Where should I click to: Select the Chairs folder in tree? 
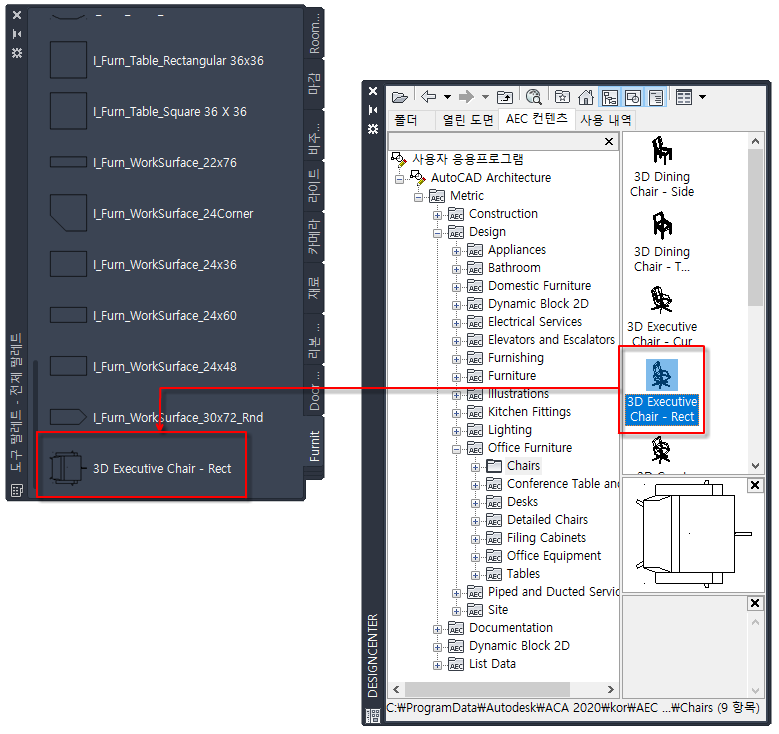523,466
